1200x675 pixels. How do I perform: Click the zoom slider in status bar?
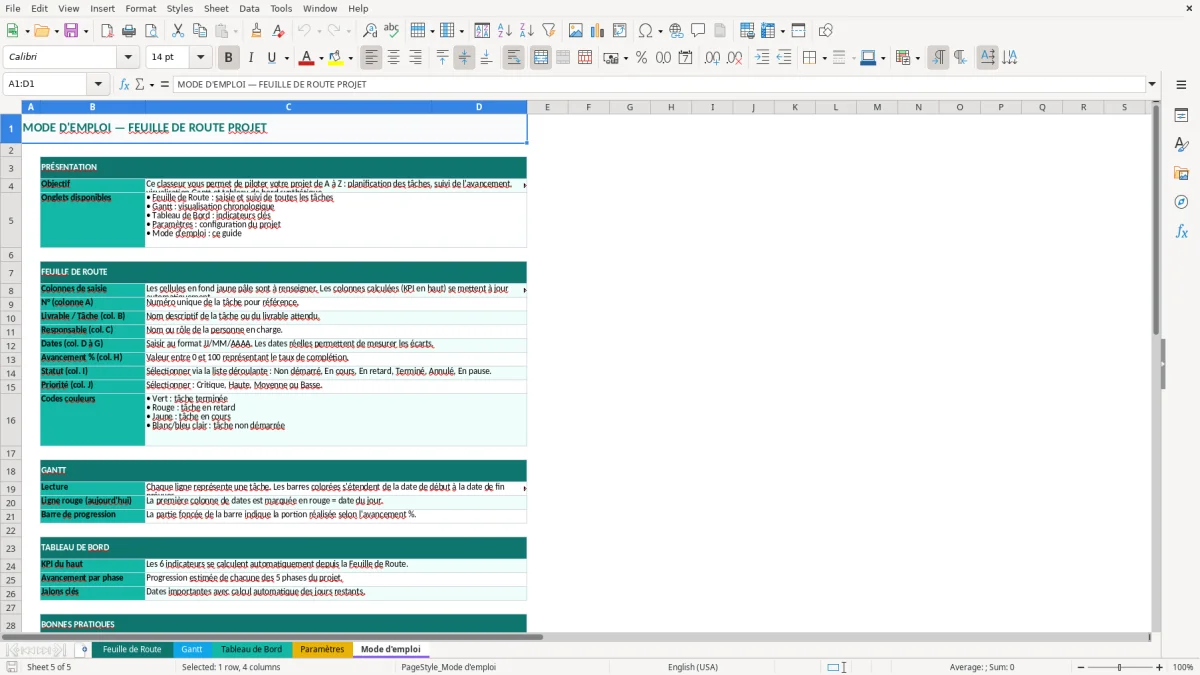point(1119,667)
